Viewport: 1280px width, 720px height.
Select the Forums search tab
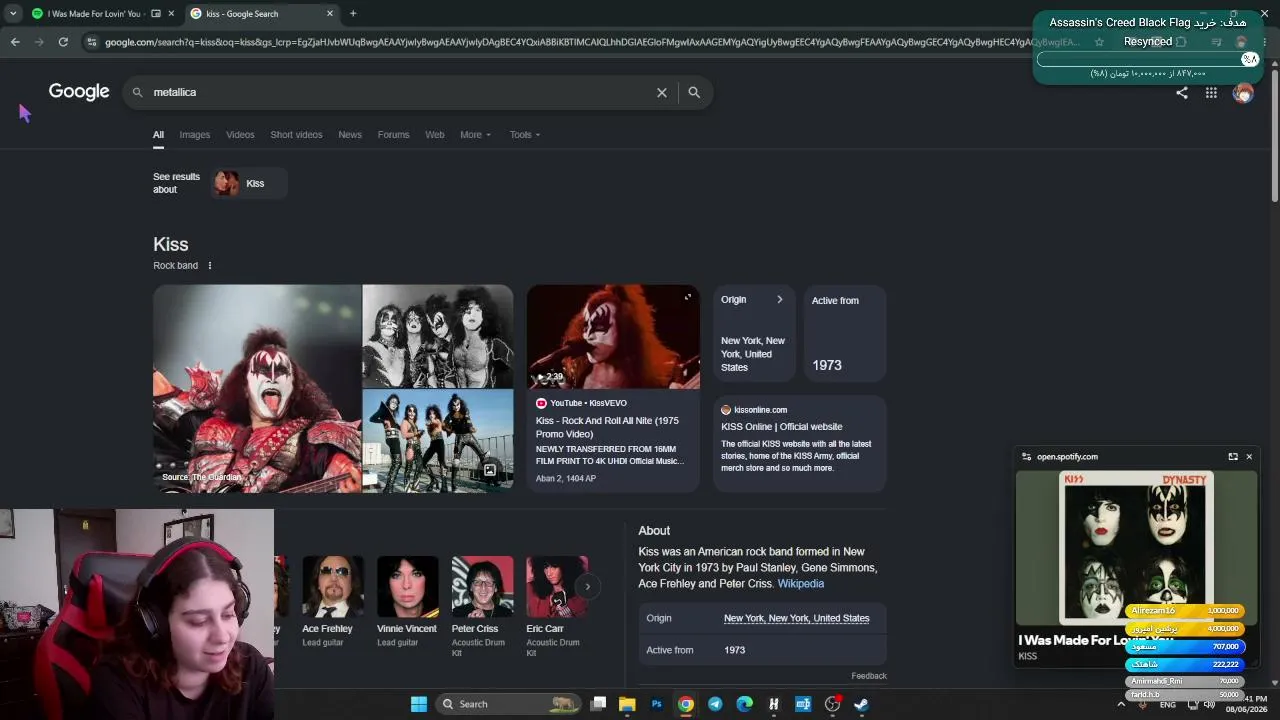pos(393,135)
